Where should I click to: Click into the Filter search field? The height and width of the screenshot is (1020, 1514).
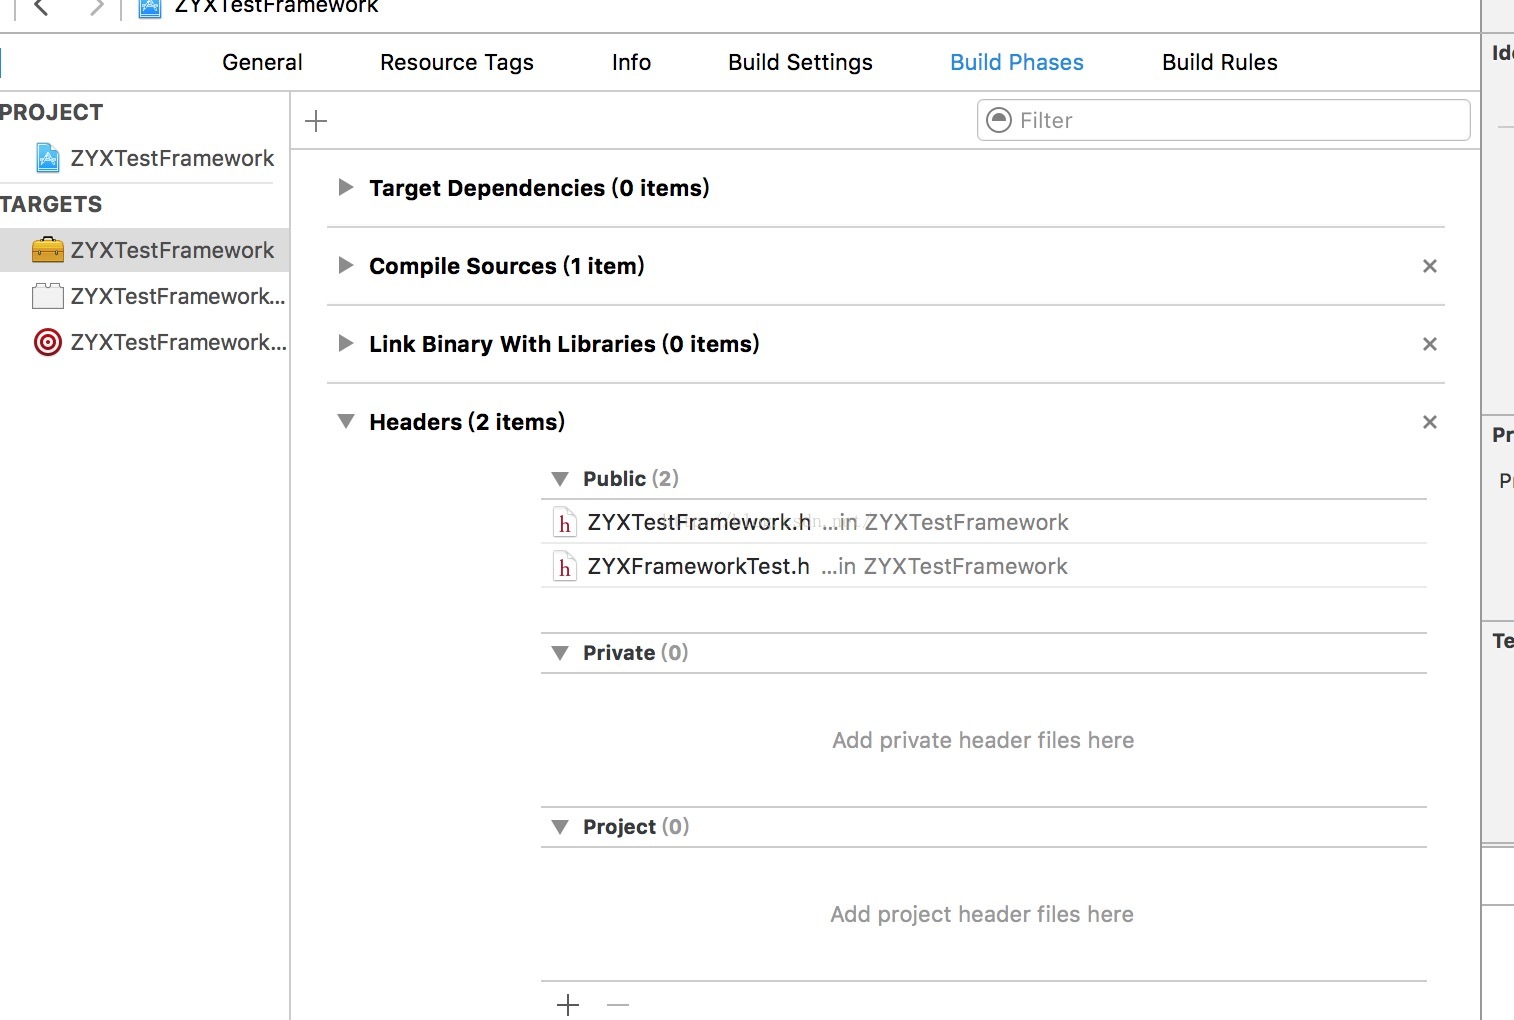click(x=1223, y=120)
